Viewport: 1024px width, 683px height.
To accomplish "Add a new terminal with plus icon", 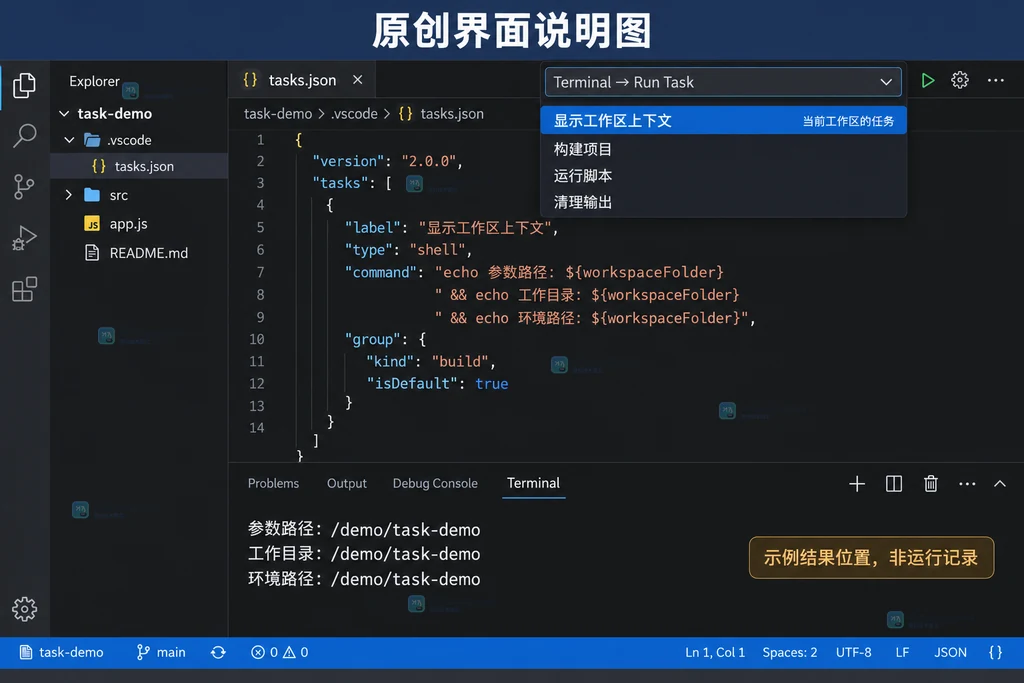I will [857, 484].
